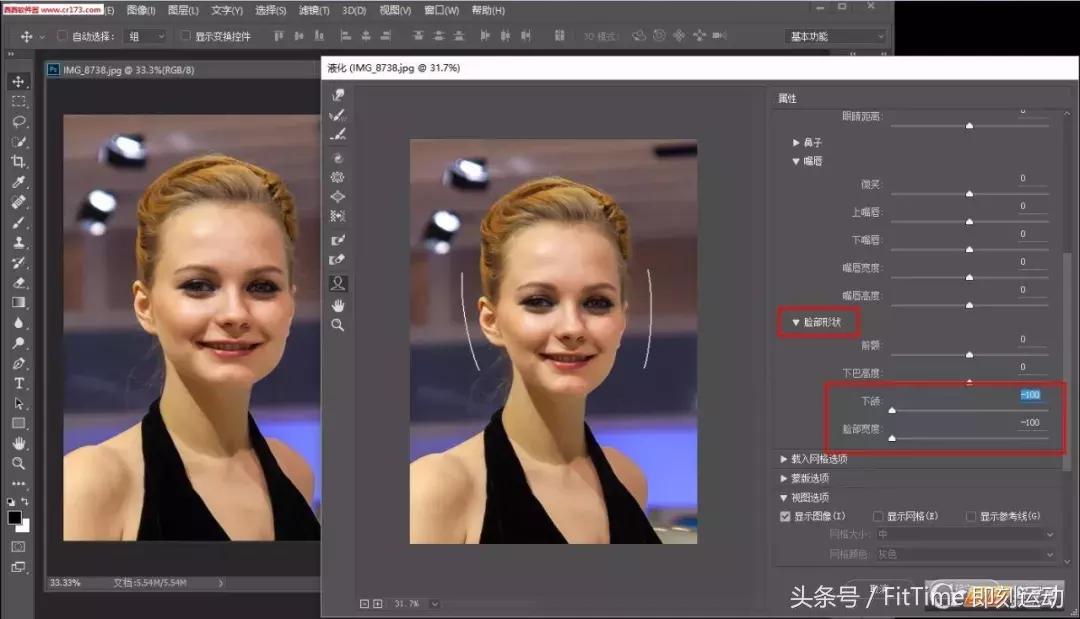Select the Lasso tool
The image size is (1080, 619).
click(18, 122)
